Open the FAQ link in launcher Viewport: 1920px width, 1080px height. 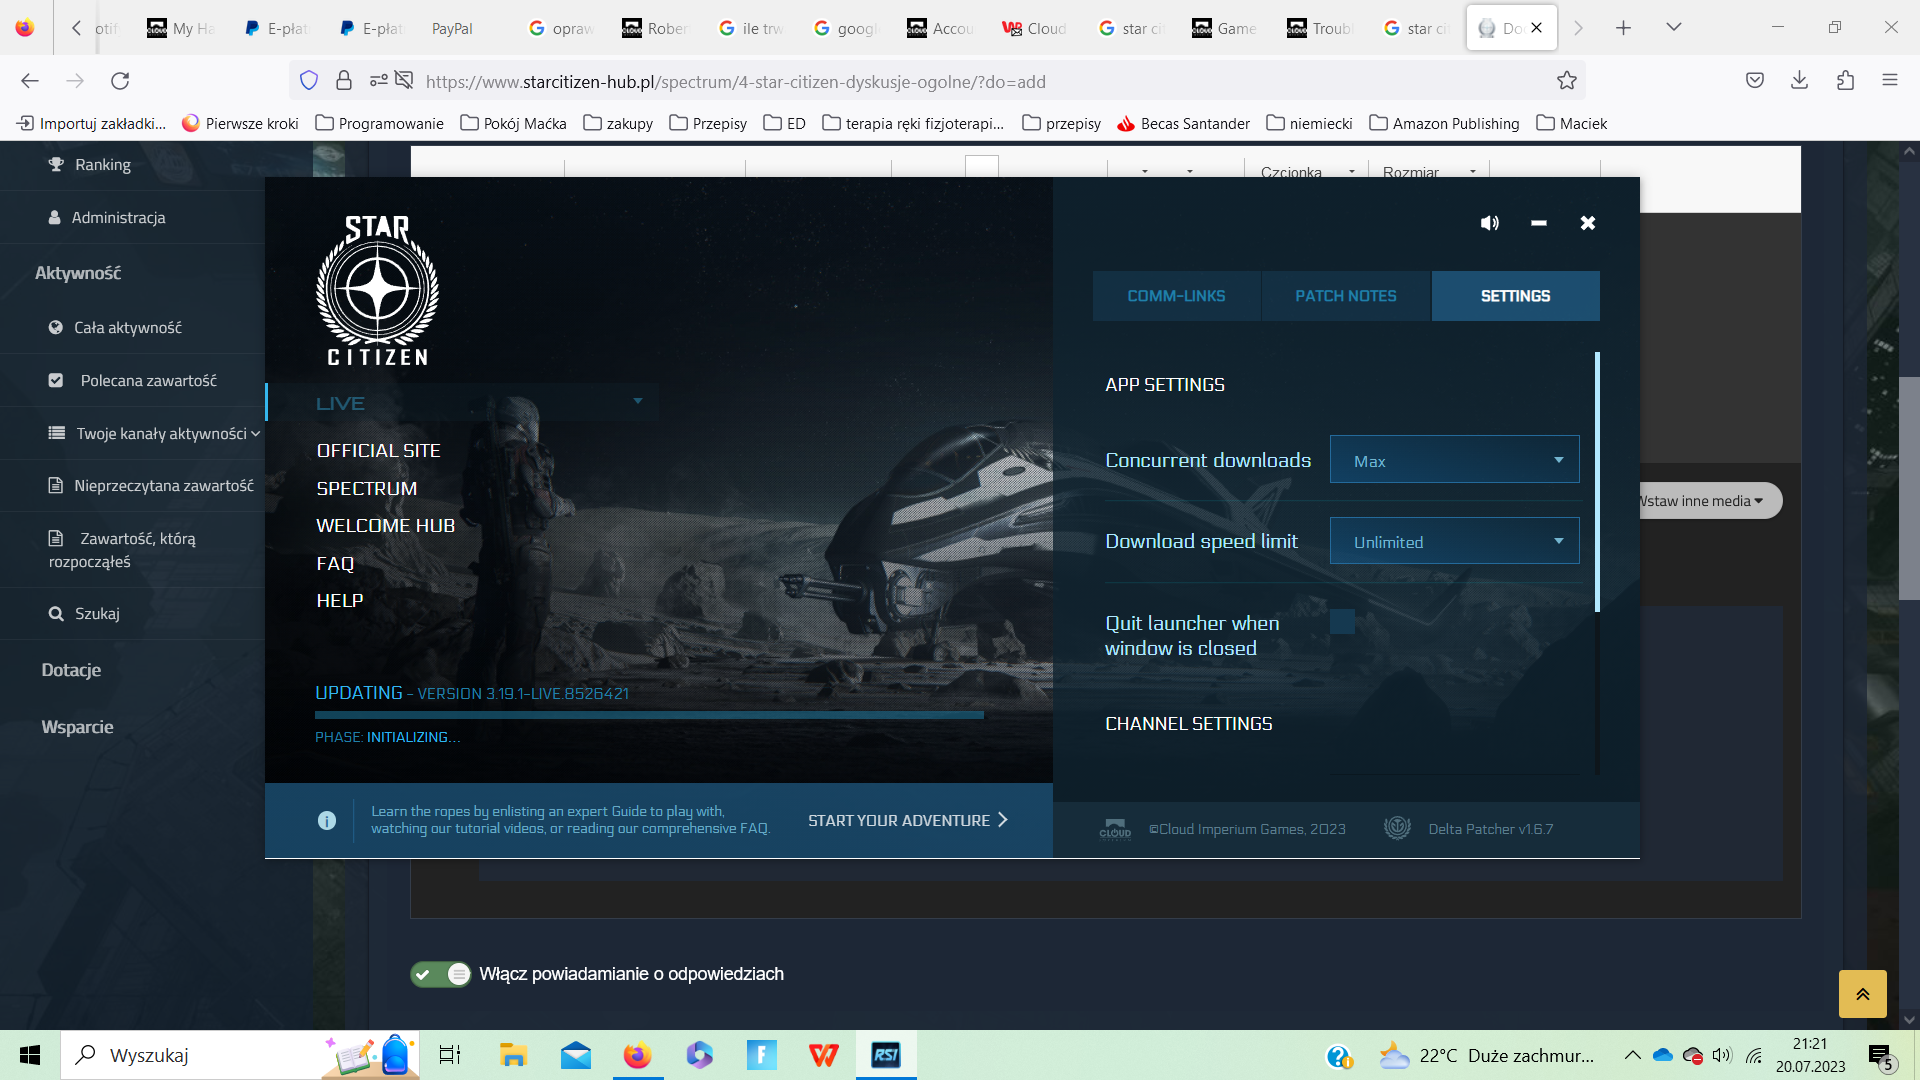pos(335,564)
